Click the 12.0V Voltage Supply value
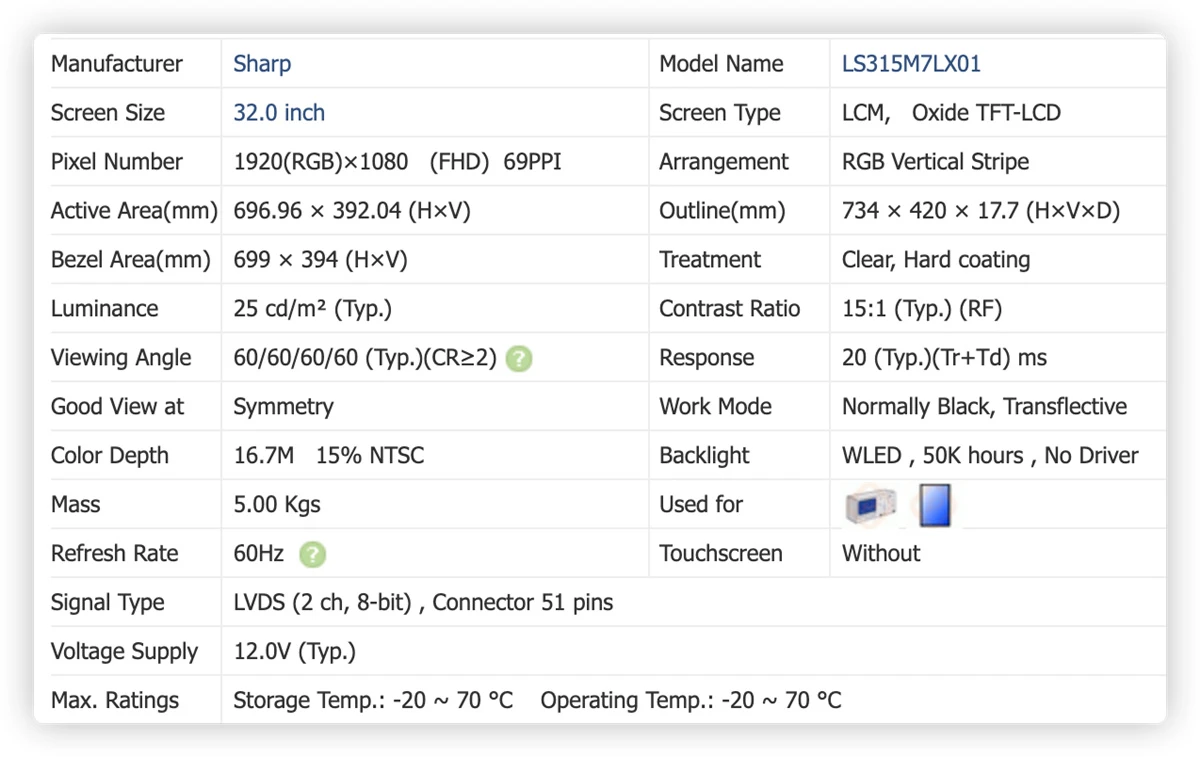The width and height of the screenshot is (1200, 757). click(294, 652)
